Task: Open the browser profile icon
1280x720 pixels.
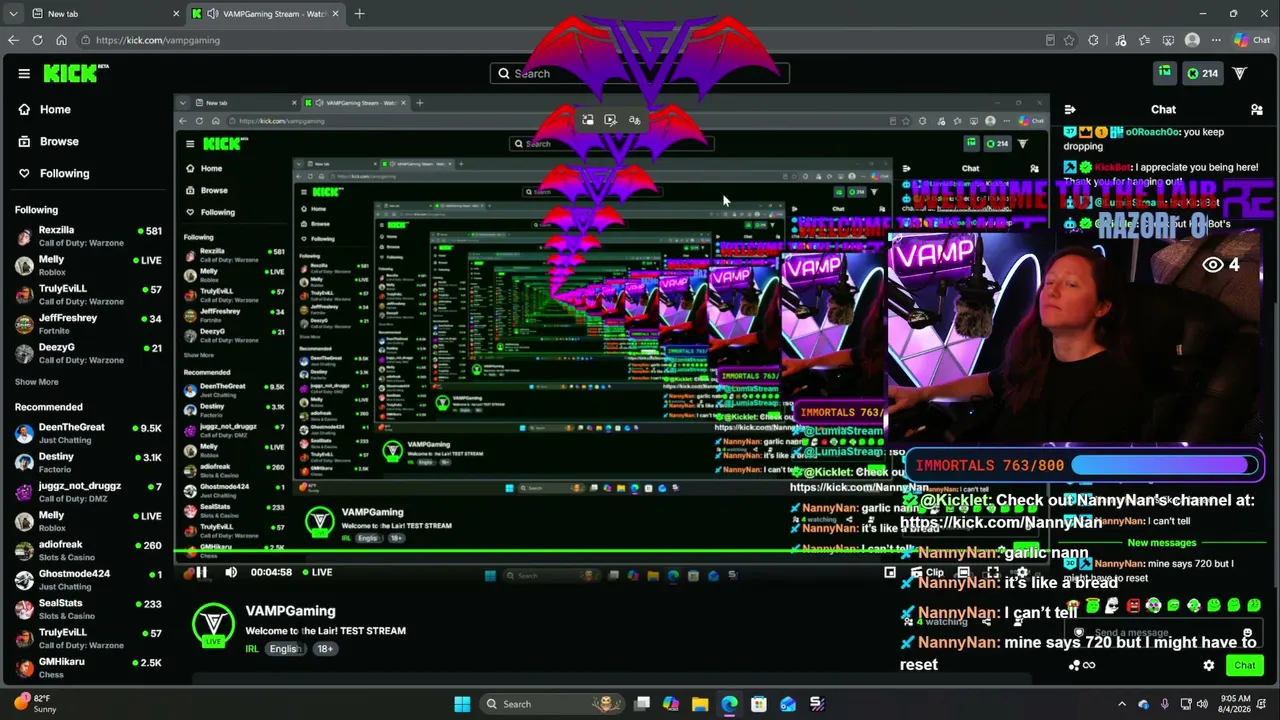Action: click(1192, 40)
